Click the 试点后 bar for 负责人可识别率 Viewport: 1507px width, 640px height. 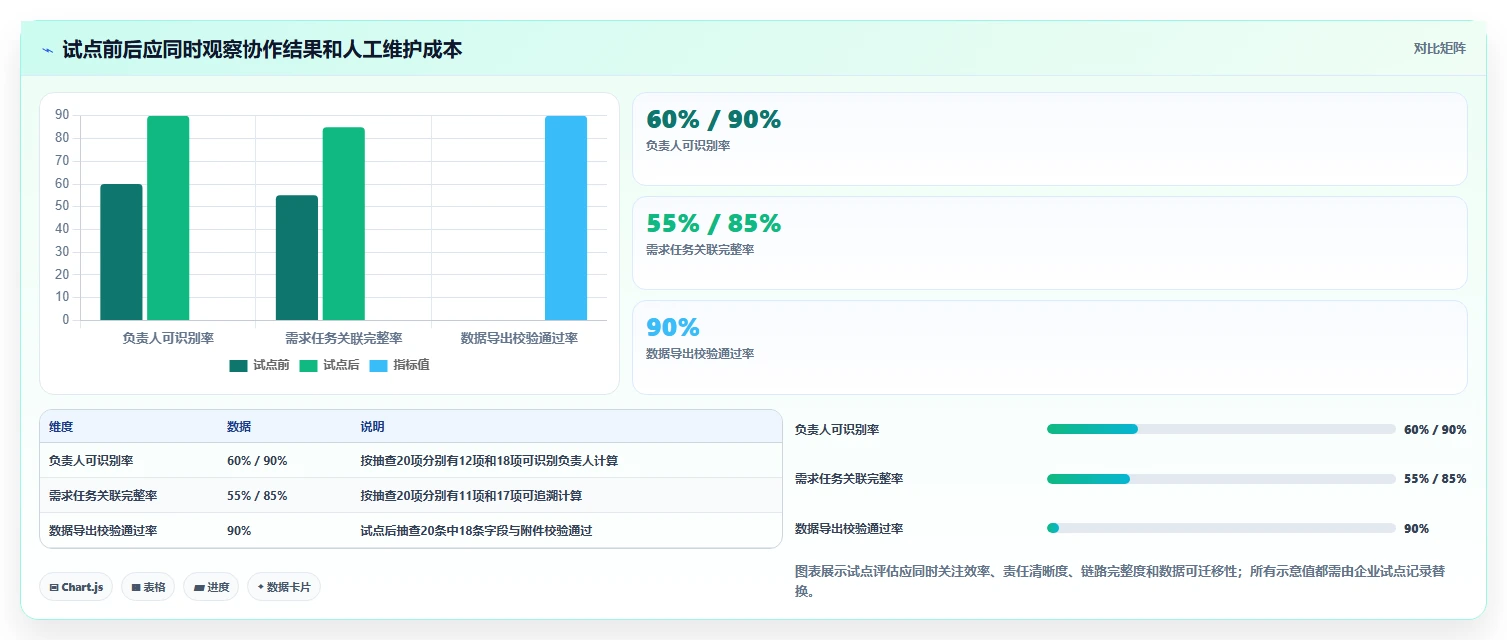click(168, 218)
